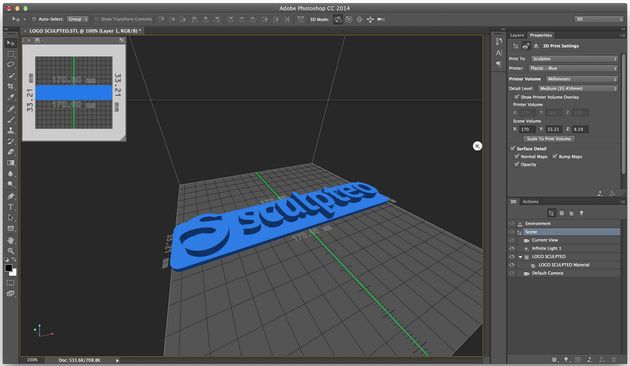Select the Crop tool

11,86
